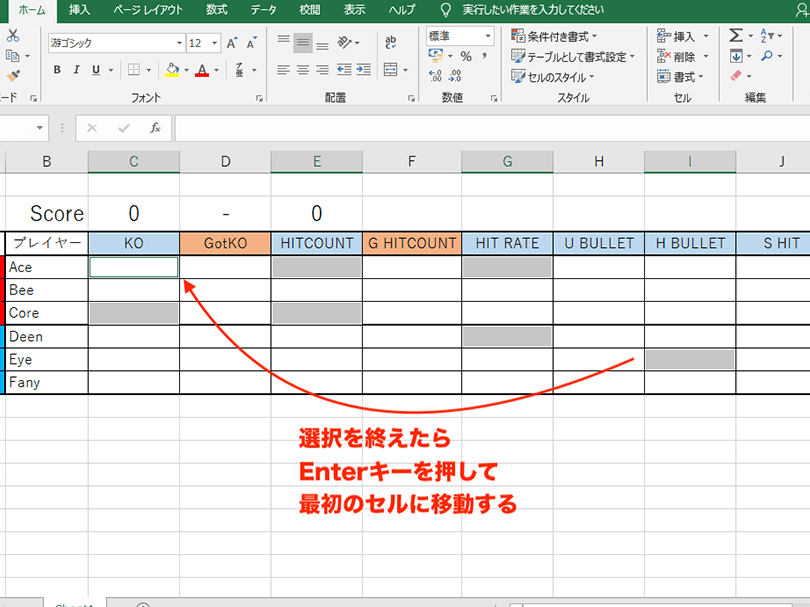Apply comma style format
Screen dimensions: 810x607
click(x=485, y=55)
